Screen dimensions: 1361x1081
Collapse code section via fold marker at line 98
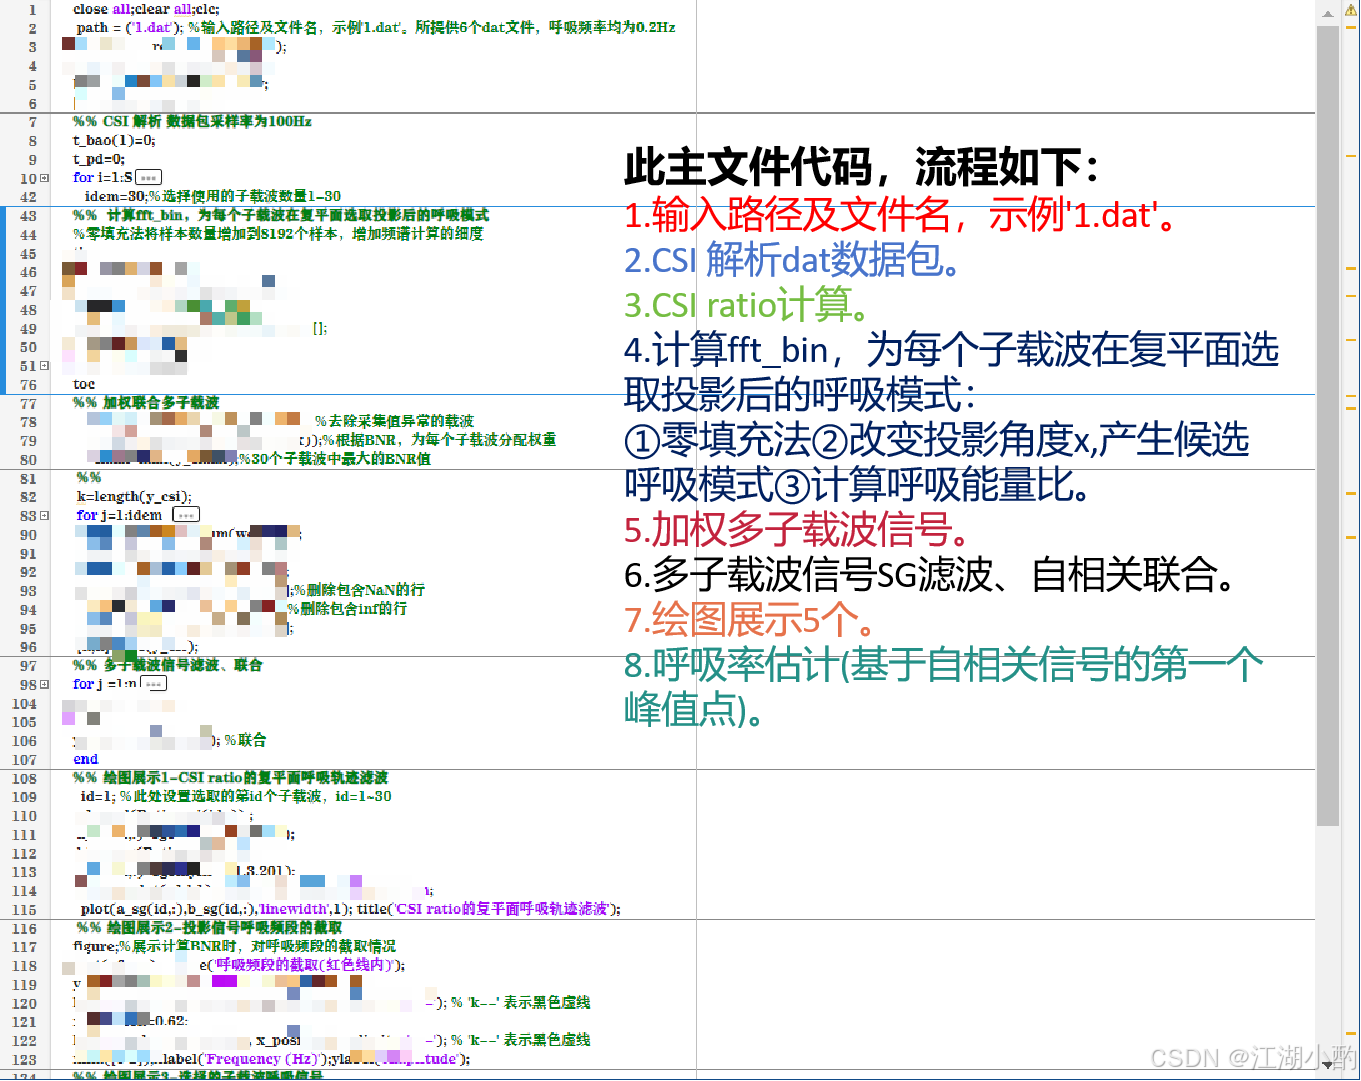click(44, 684)
